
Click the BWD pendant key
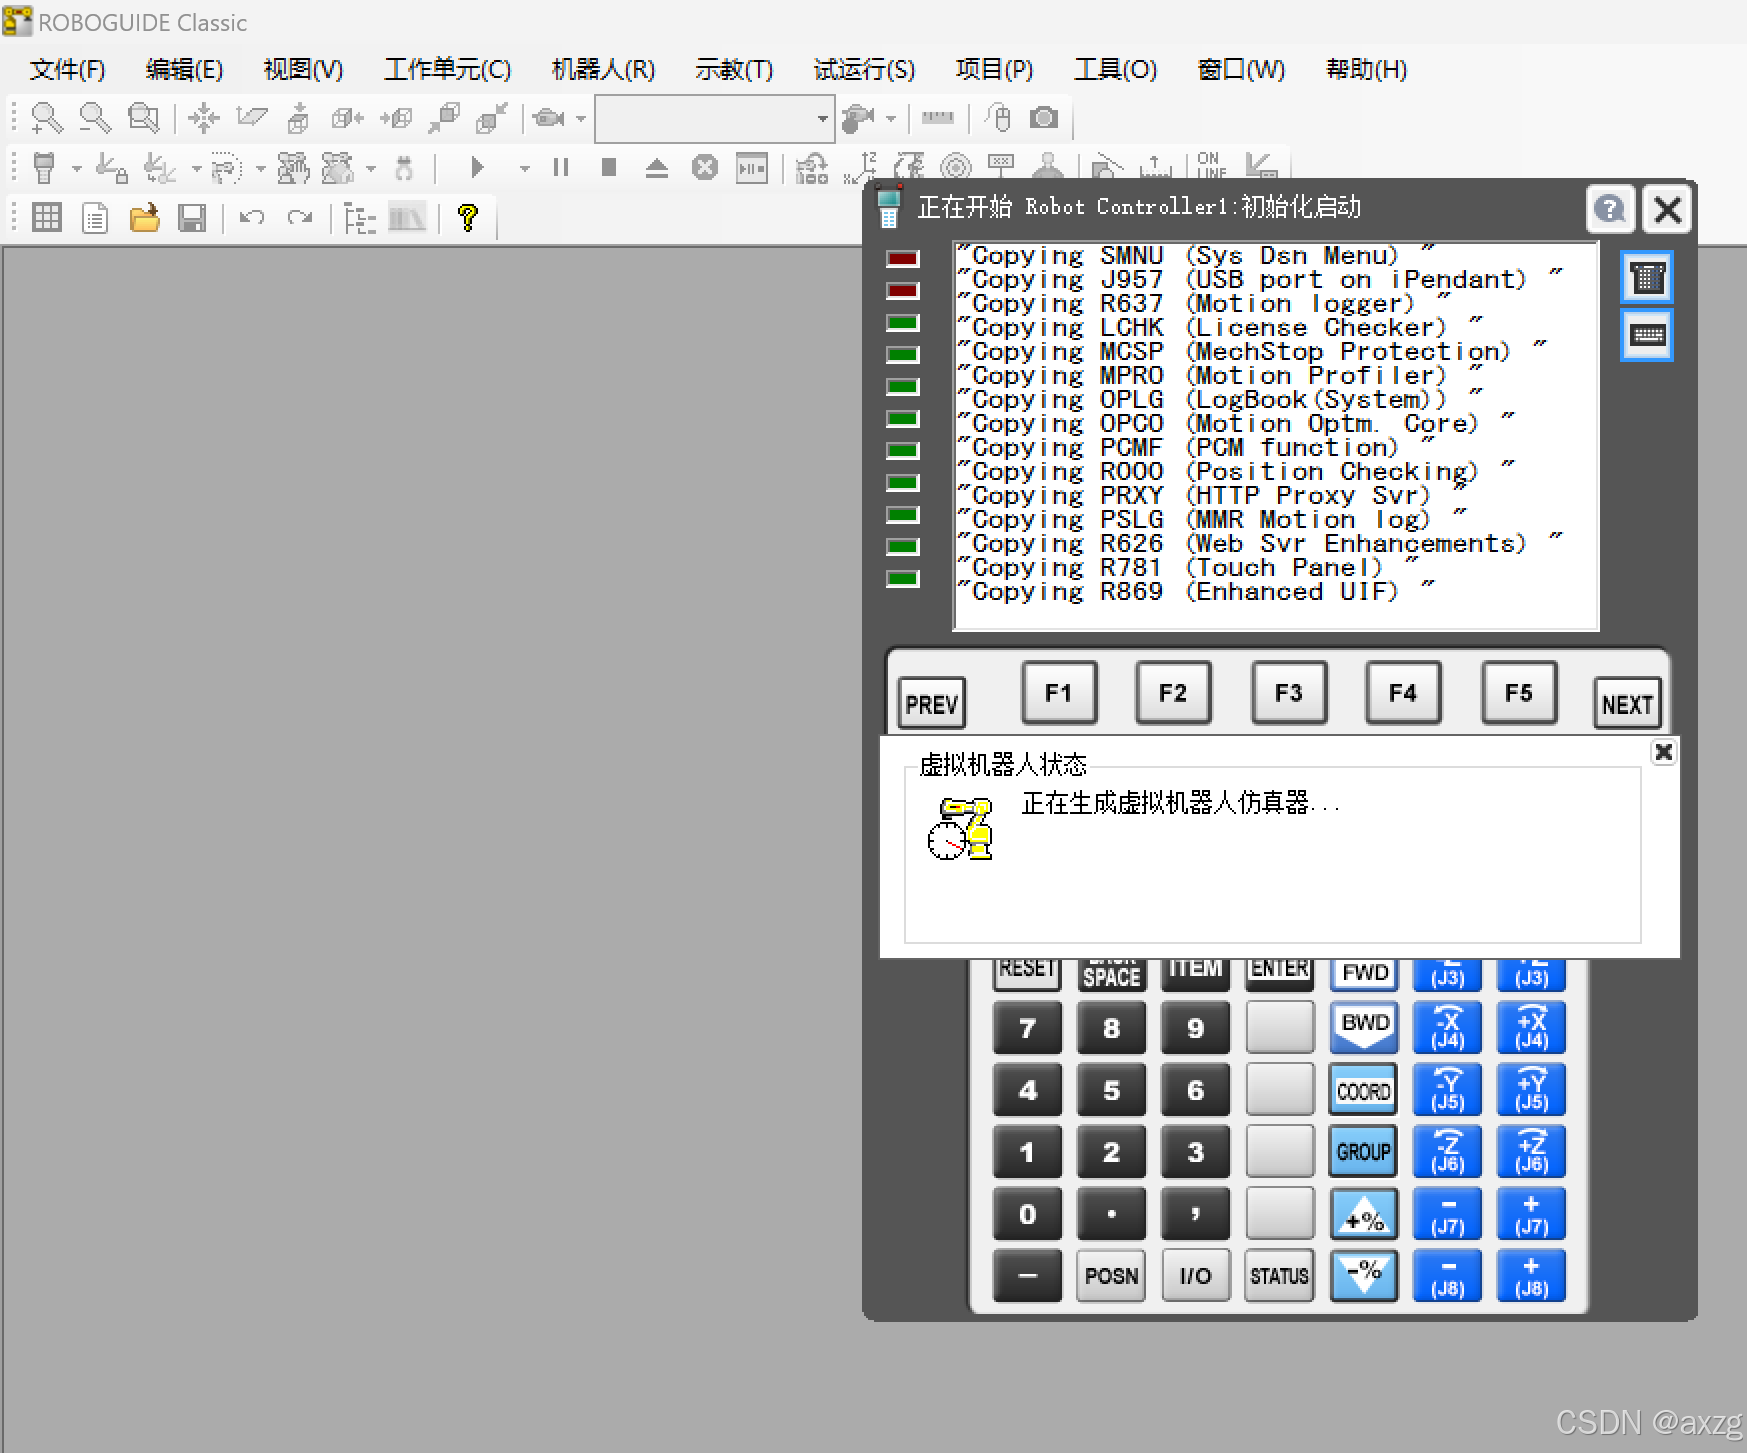pos(1365,1026)
